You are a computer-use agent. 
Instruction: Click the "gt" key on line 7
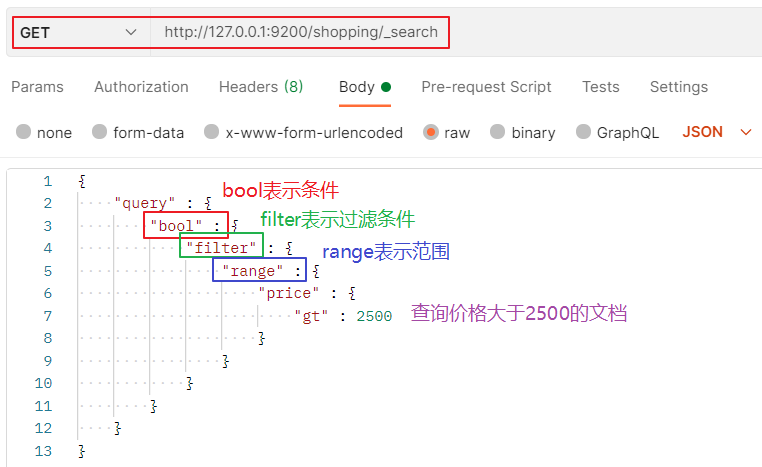(311, 316)
